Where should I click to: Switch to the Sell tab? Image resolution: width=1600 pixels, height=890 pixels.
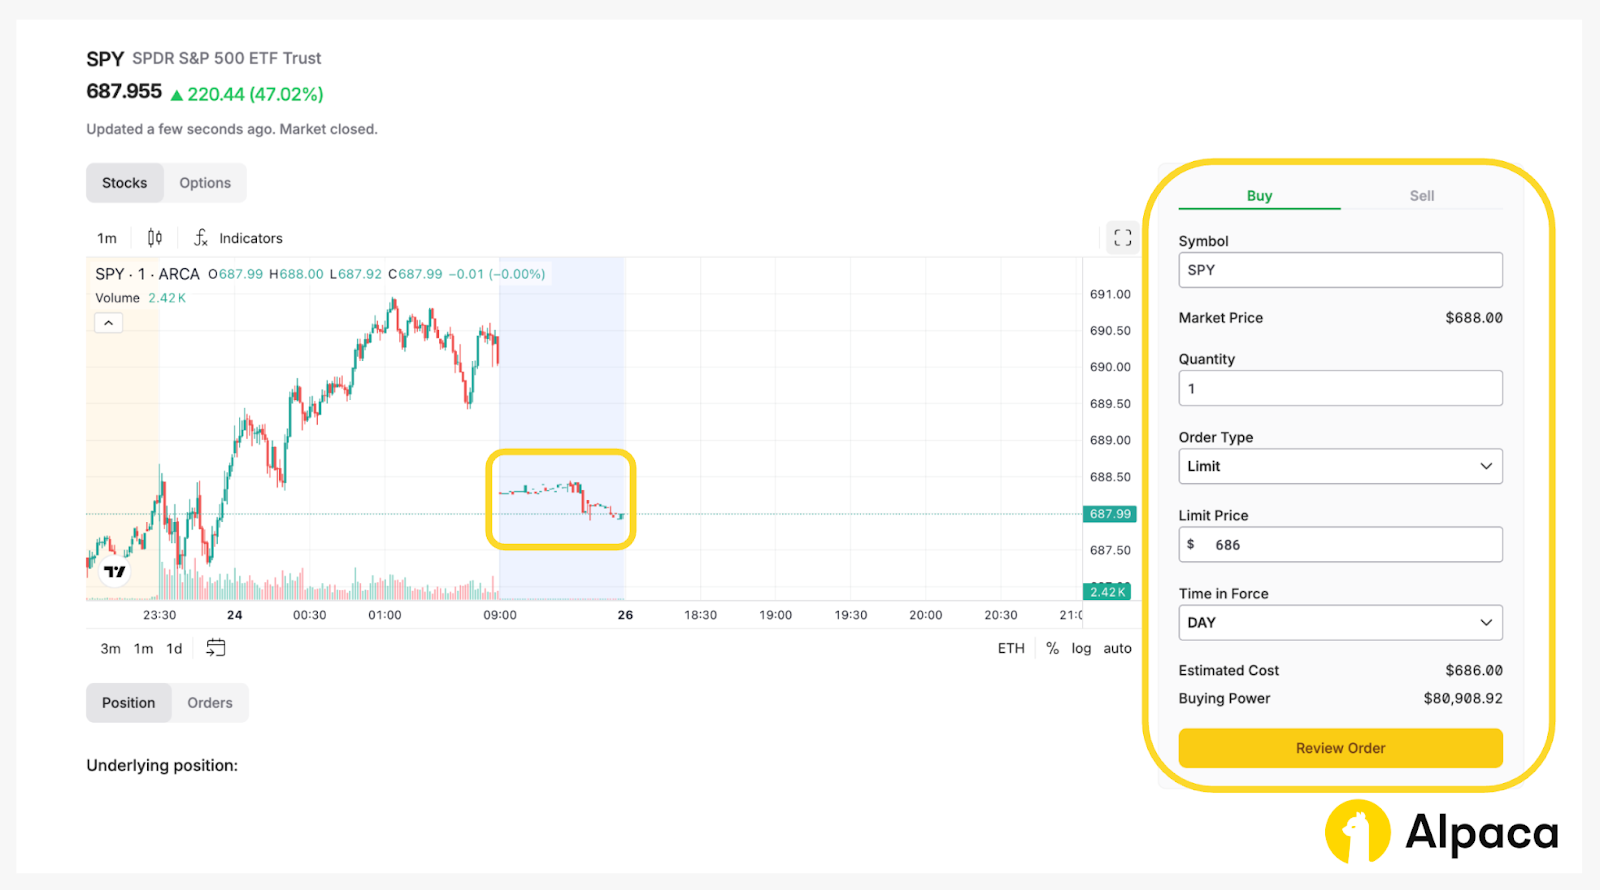[x=1421, y=196]
